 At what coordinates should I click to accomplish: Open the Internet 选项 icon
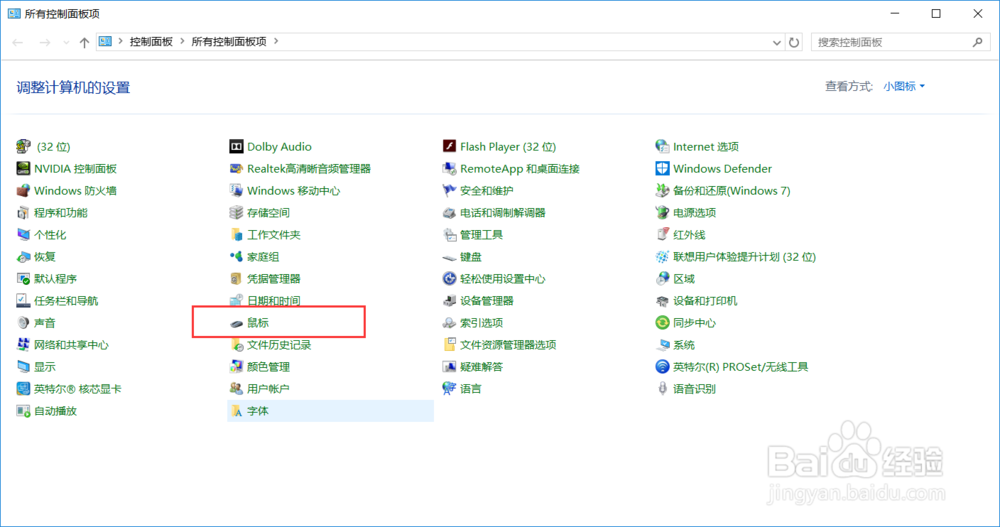pyautogui.click(x=663, y=147)
